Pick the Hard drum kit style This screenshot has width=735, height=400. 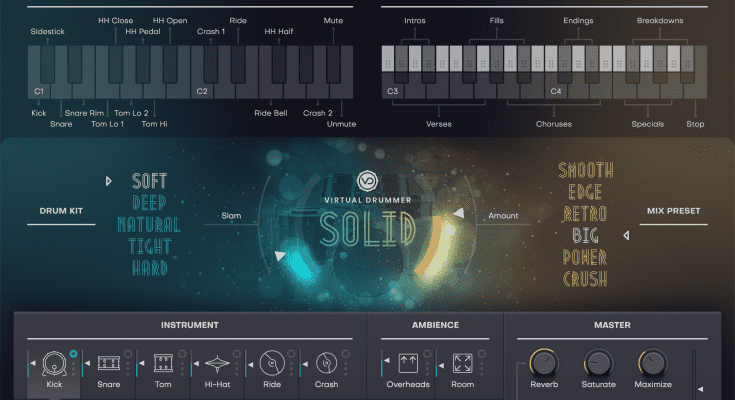tap(149, 268)
